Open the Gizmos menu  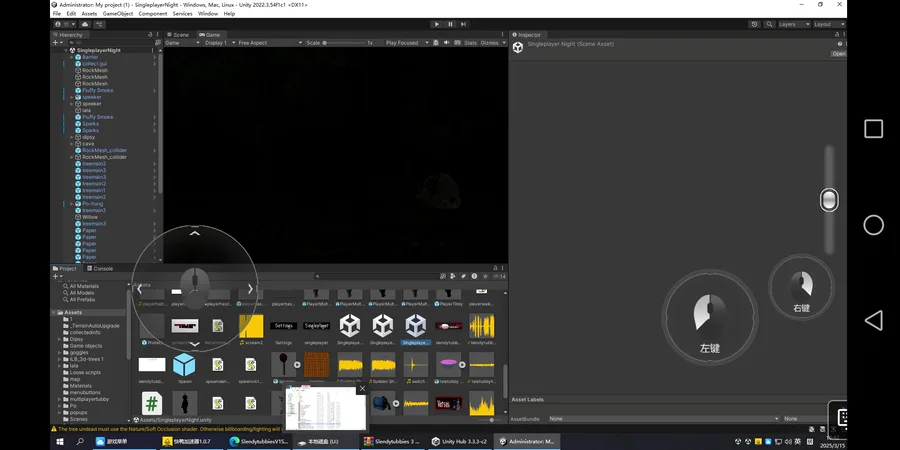click(x=493, y=42)
